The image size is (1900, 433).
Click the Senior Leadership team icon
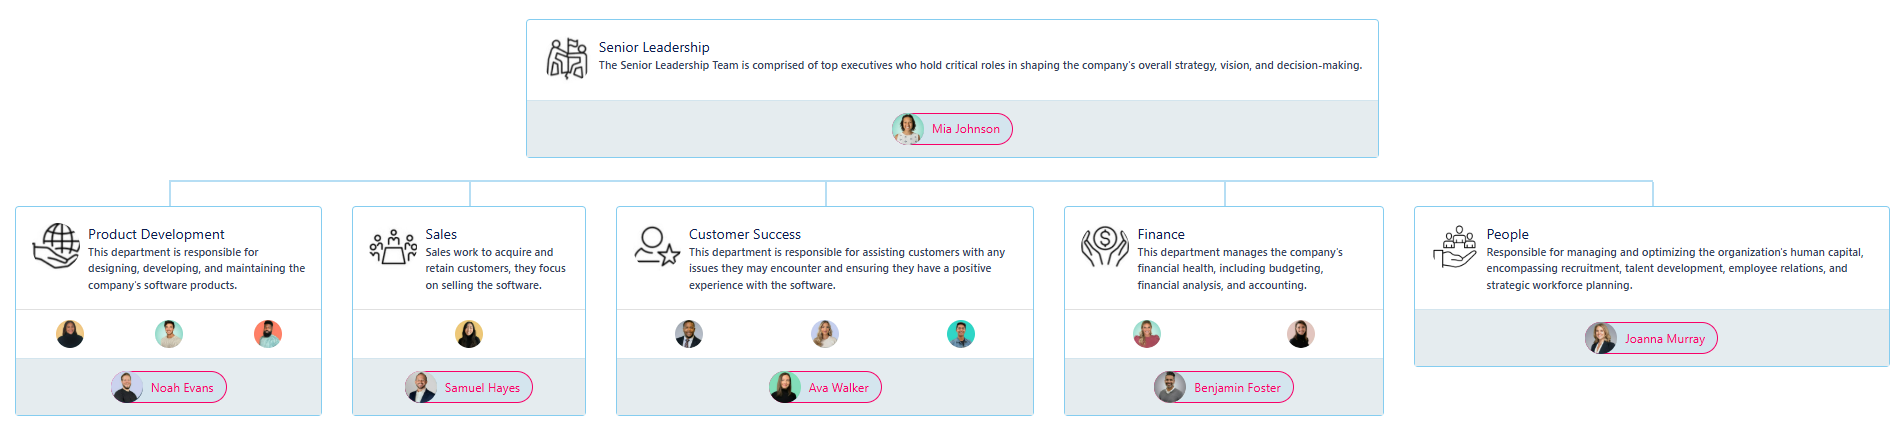click(567, 58)
